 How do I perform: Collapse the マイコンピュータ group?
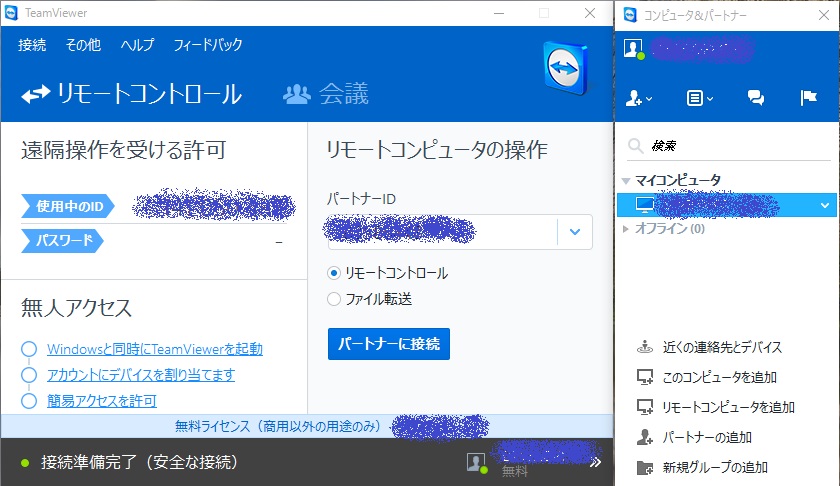(x=625, y=181)
